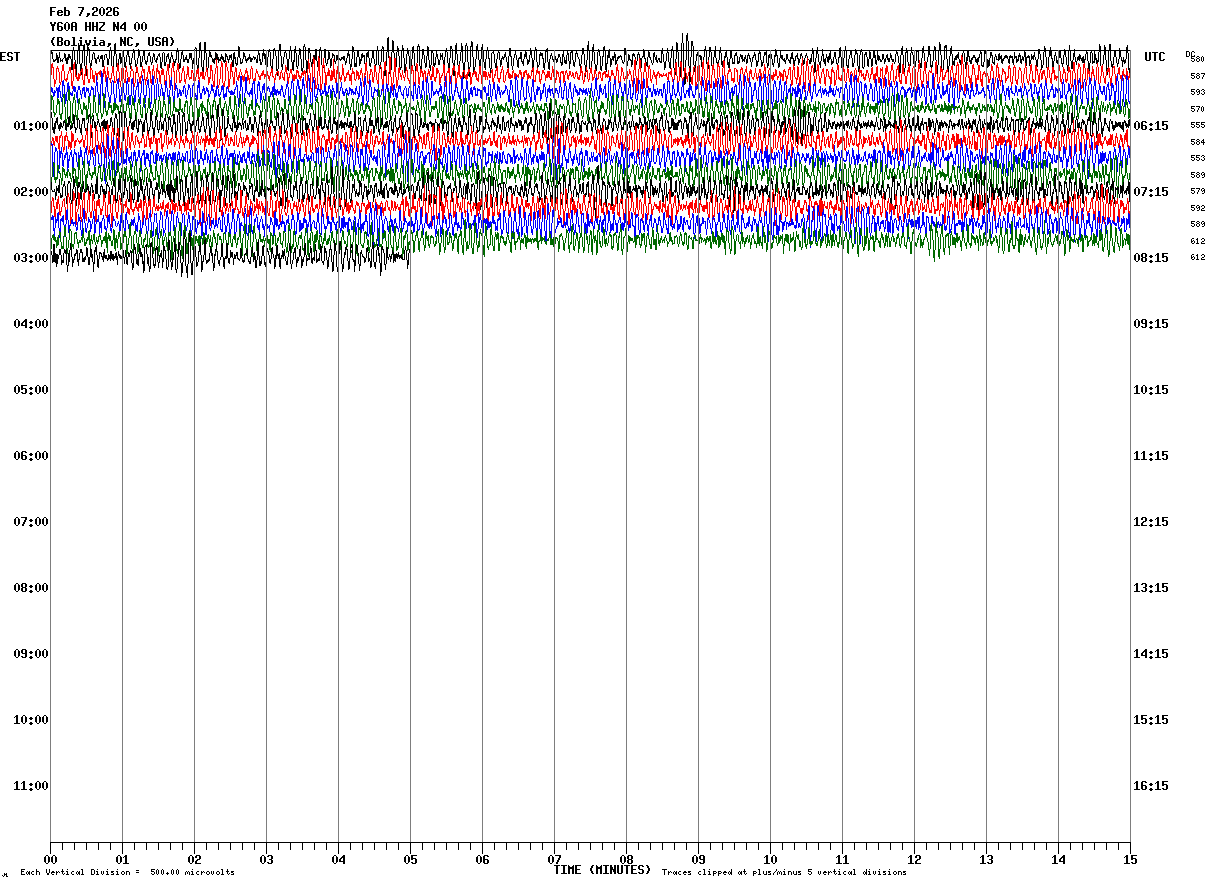Click the minute tick label '15' on bottom axis
Viewport: 1210px width, 886px height.
(1130, 860)
